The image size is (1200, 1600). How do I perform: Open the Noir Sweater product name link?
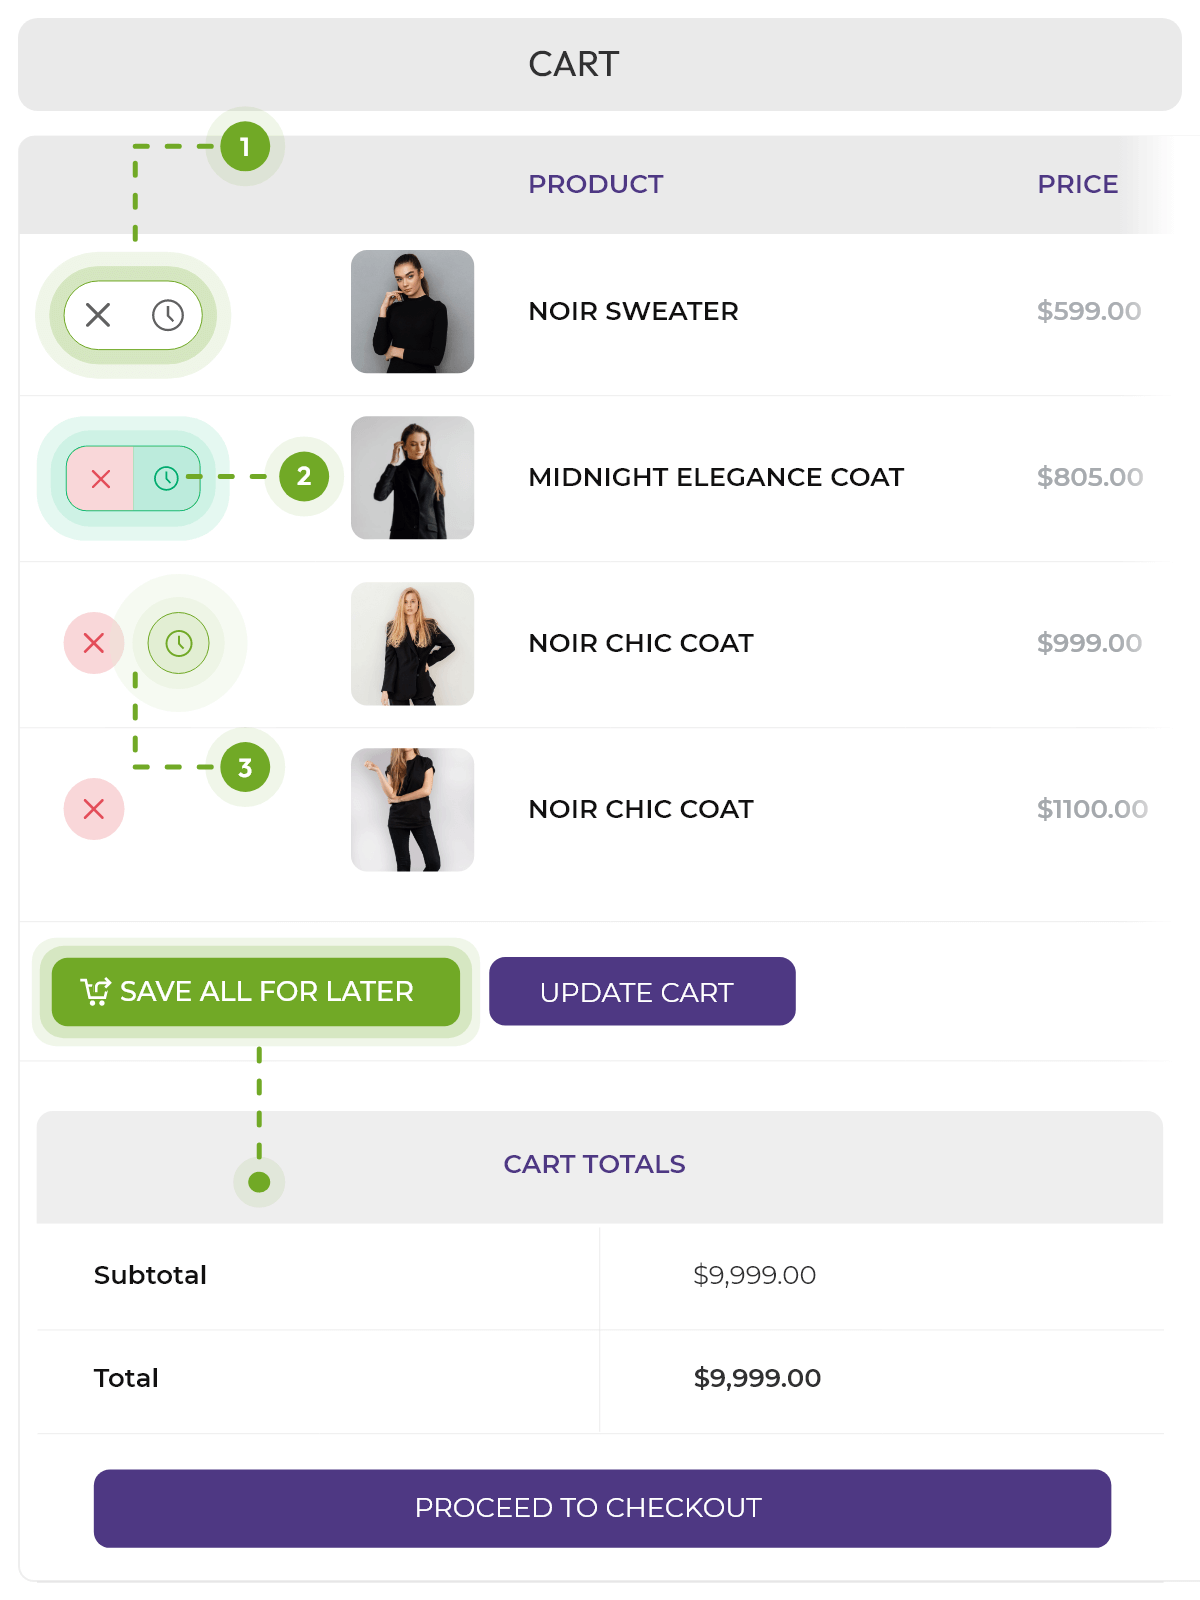pyautogui.click(x=633, y=311)
